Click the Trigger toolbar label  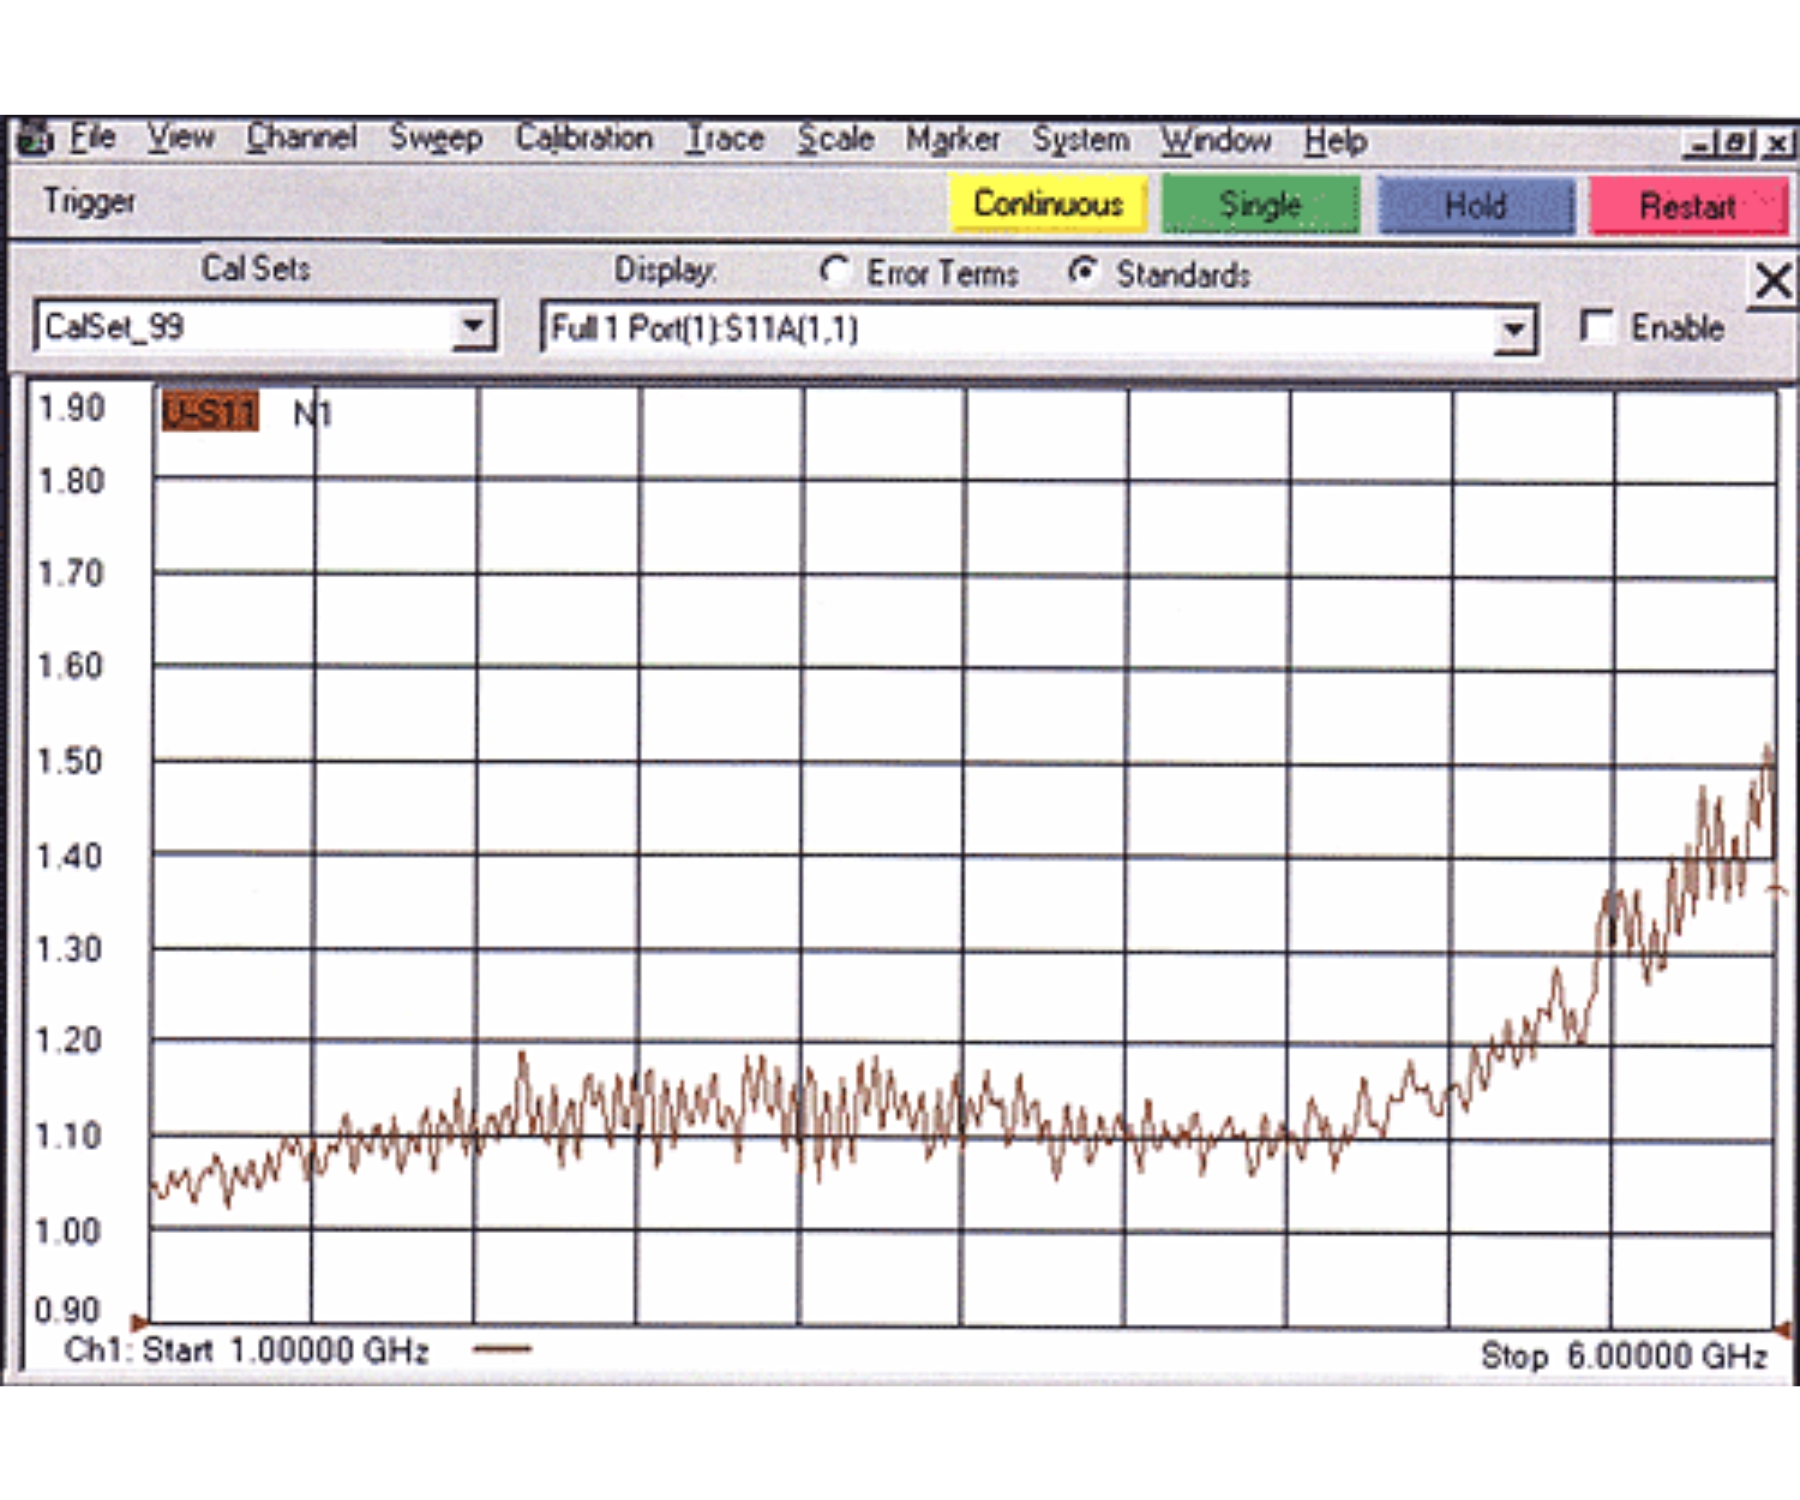tap(89, 201)
